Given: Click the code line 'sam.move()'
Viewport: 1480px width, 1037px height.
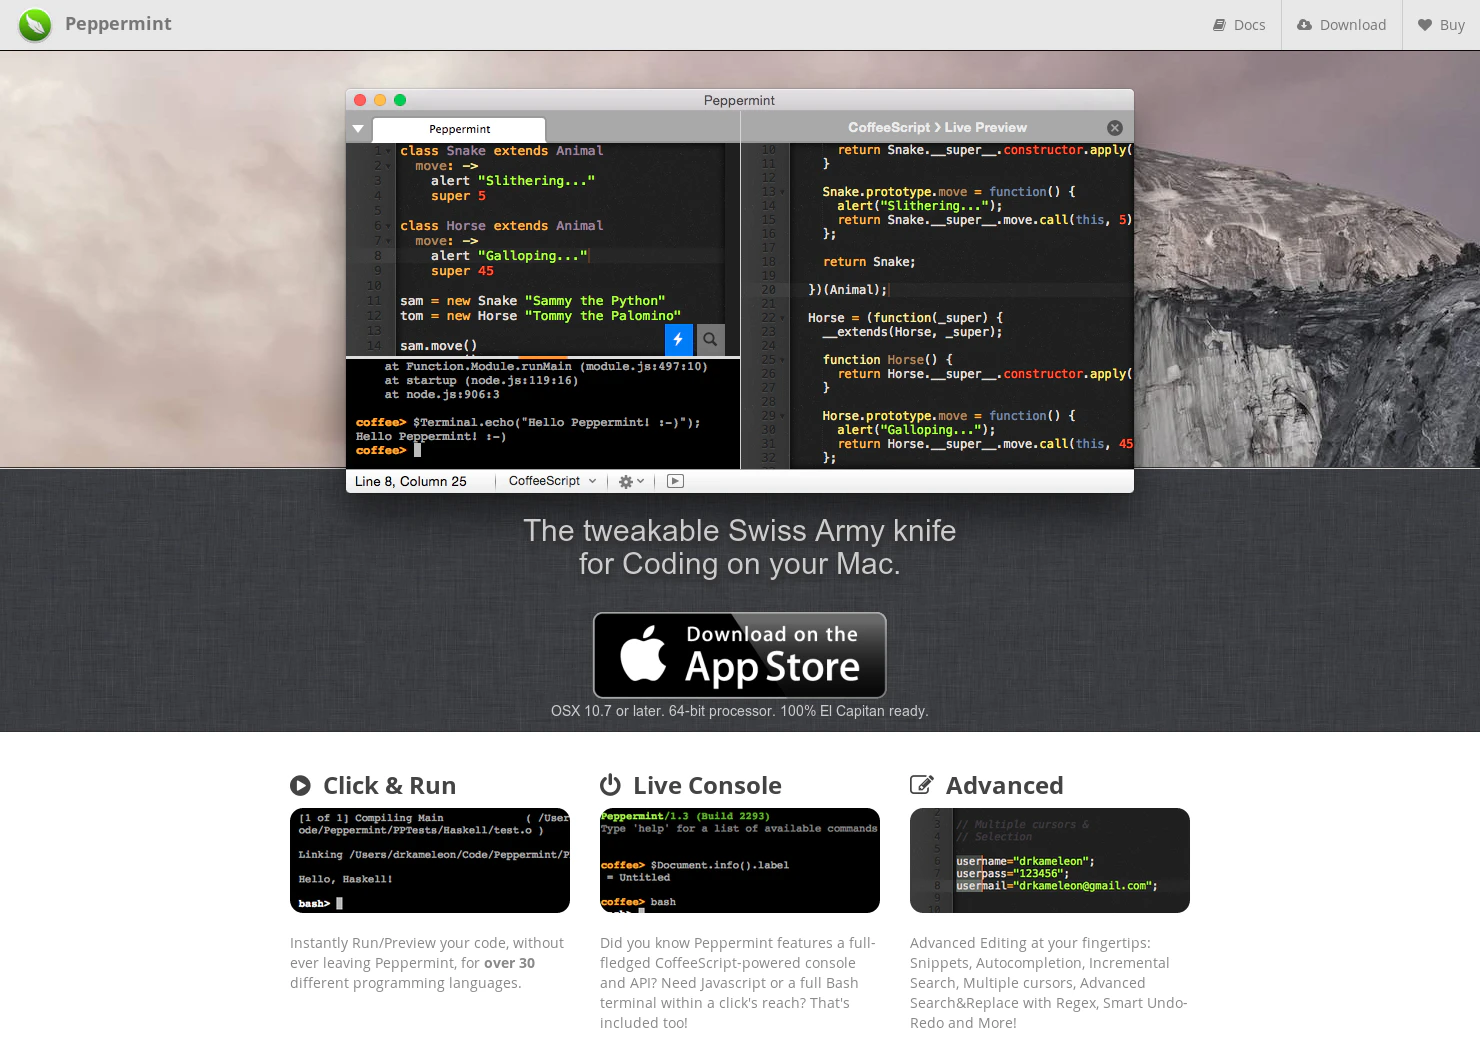Looking at the screenshot, I should (438, 346).
